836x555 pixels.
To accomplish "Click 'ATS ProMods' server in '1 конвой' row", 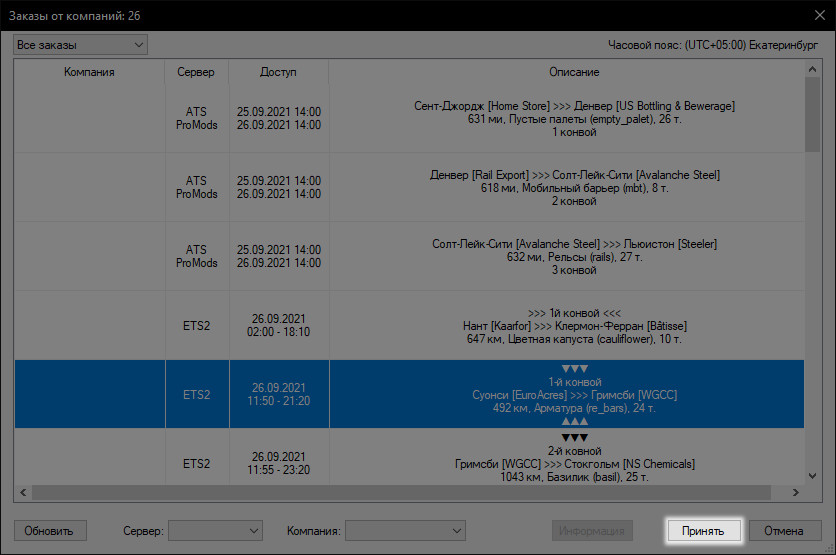I will point(196,118).
